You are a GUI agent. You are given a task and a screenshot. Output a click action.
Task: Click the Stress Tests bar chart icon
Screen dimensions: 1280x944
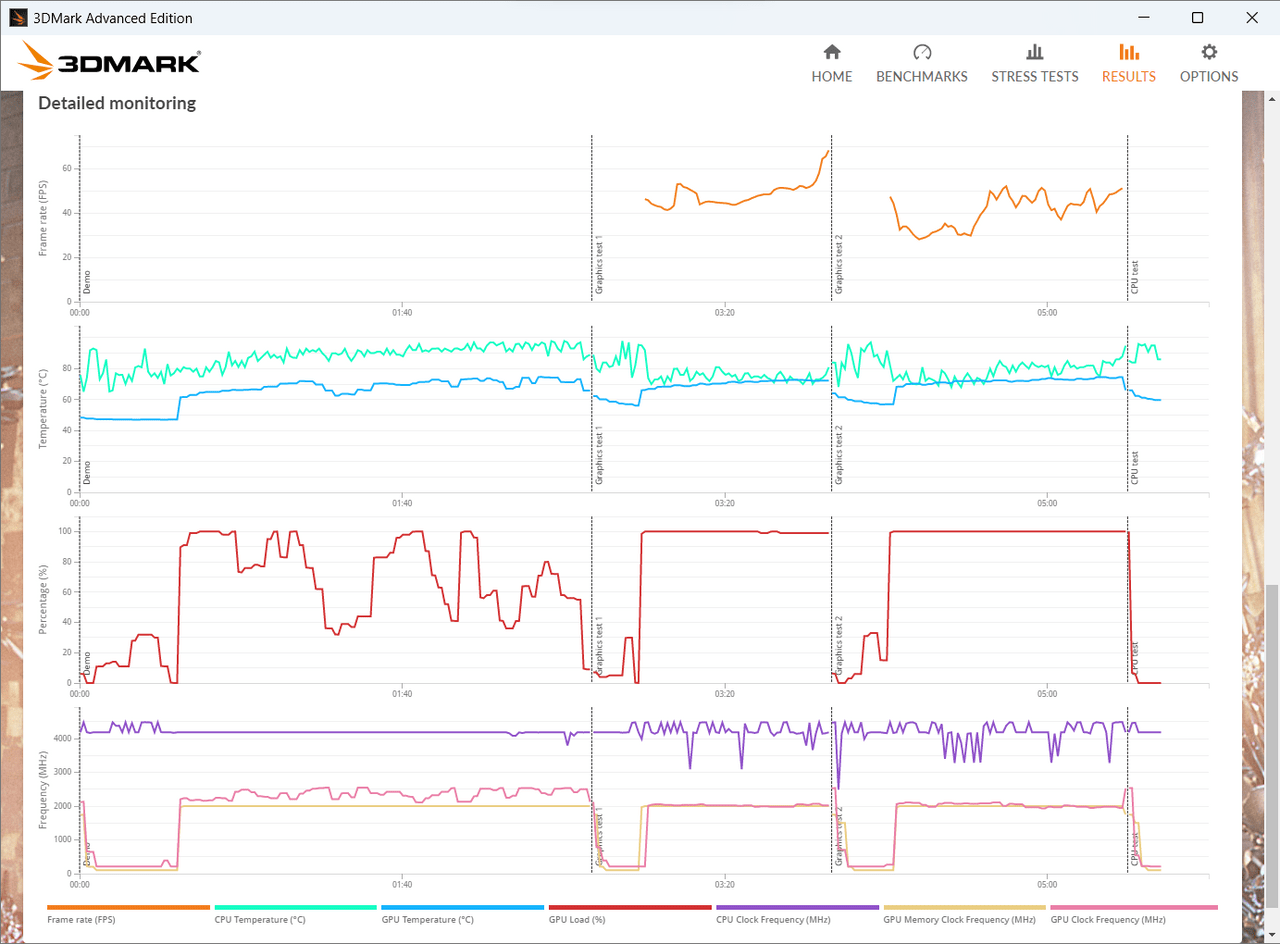coord(1035,52)
